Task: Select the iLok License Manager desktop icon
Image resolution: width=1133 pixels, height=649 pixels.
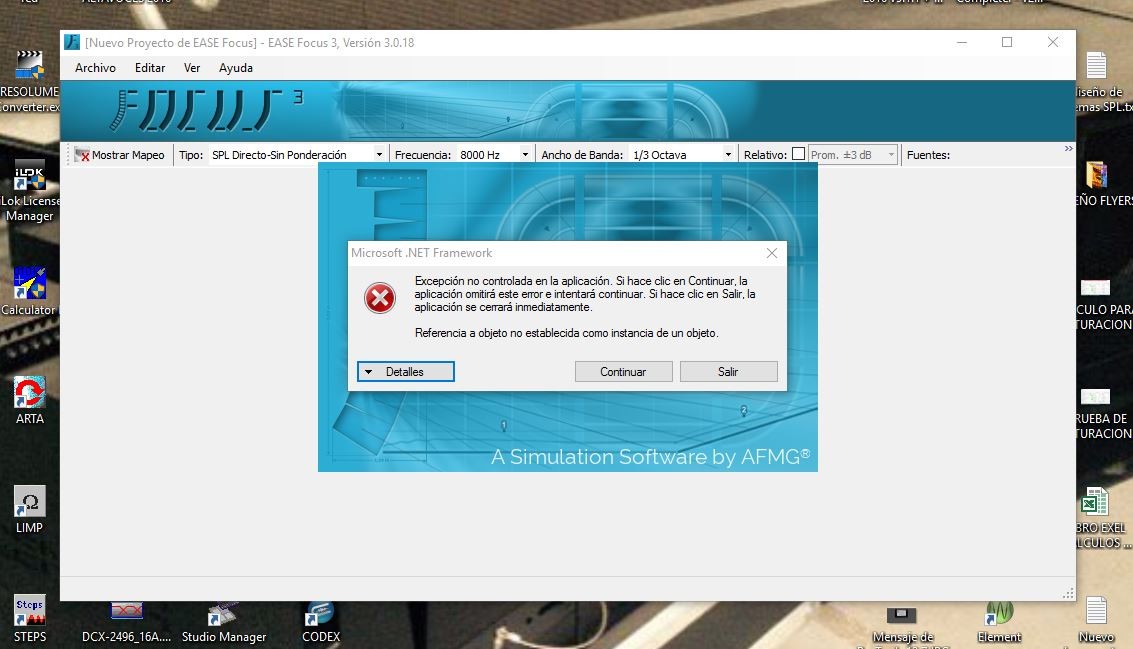Action: (30, 191)
